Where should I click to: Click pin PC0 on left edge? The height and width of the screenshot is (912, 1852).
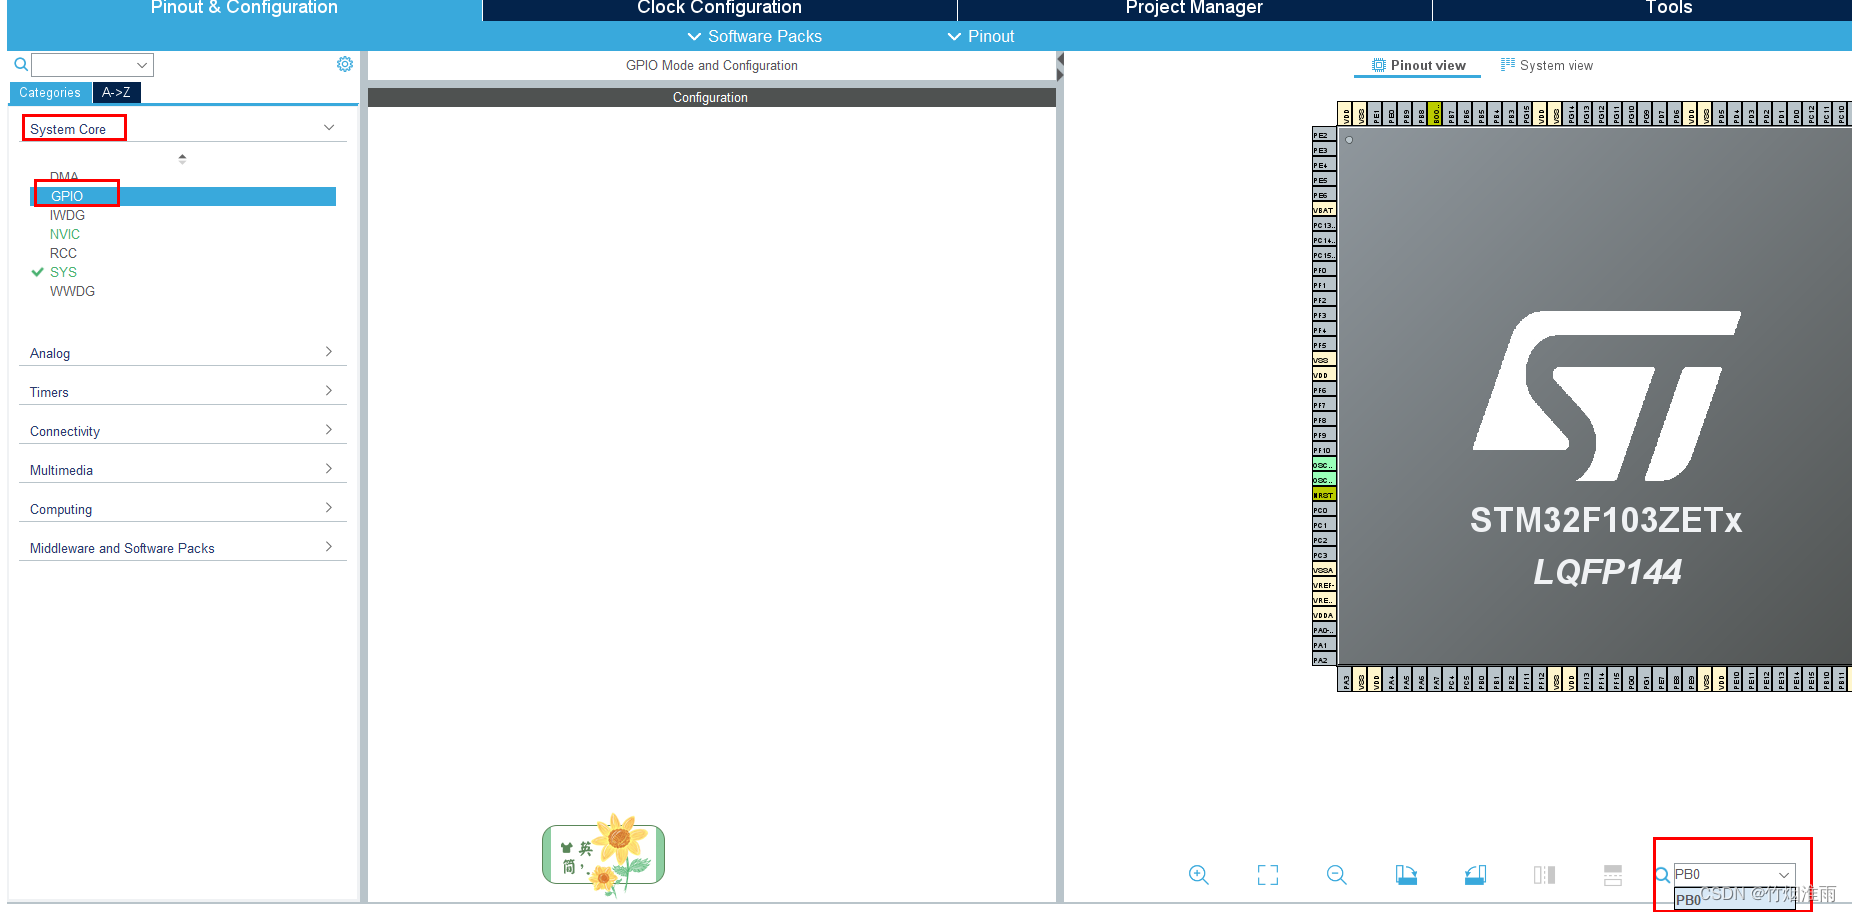click(1323, 510)
